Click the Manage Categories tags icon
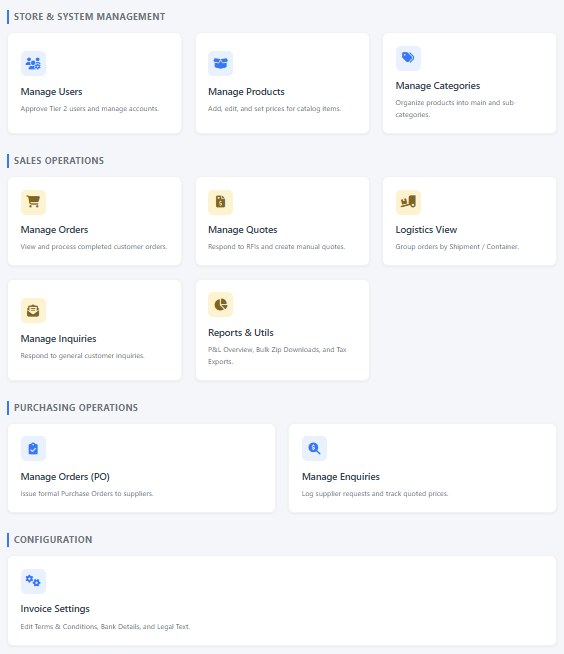Screen dimensions: 564x654 (x=408, y=58)
